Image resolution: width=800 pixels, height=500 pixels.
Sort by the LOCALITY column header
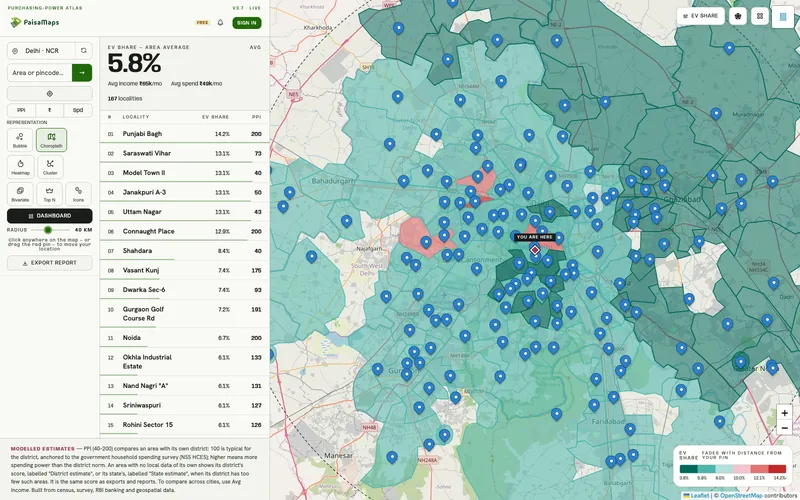point(136,117)
